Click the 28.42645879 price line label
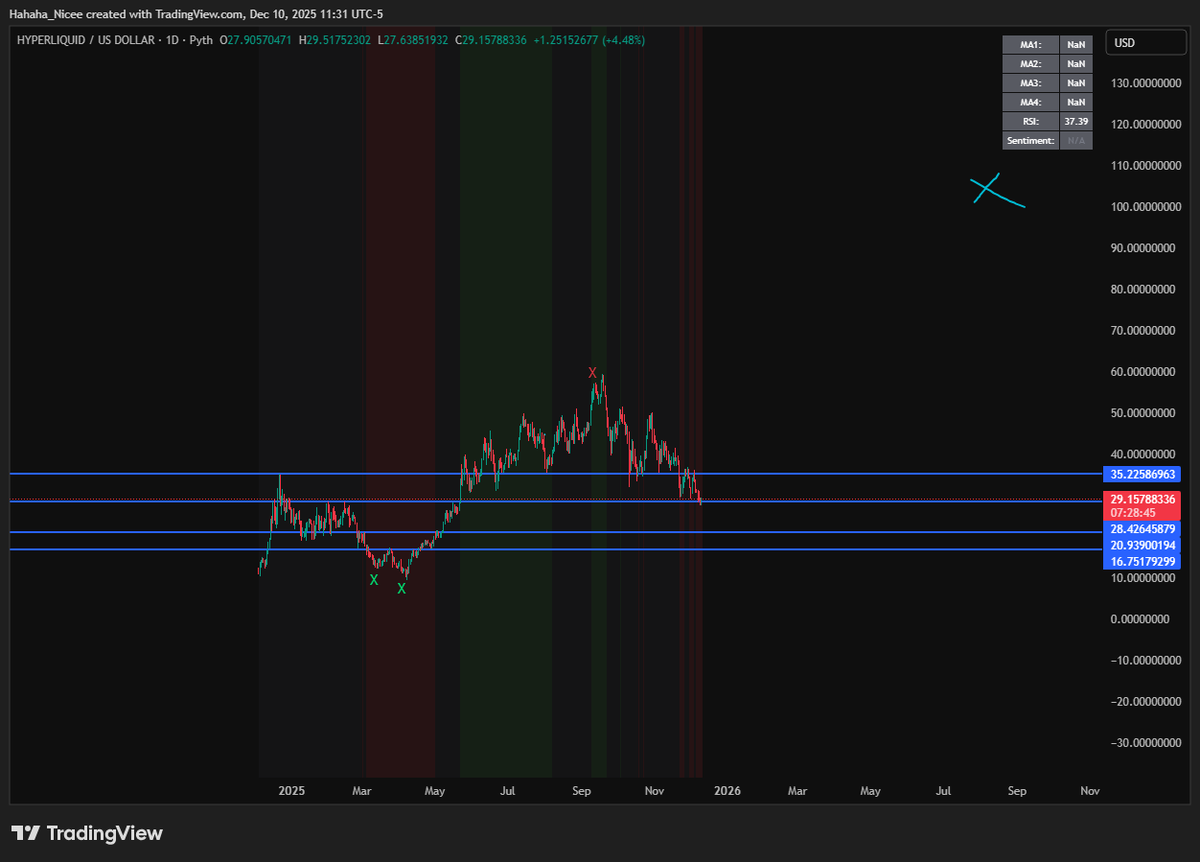 click(1144, 527)
